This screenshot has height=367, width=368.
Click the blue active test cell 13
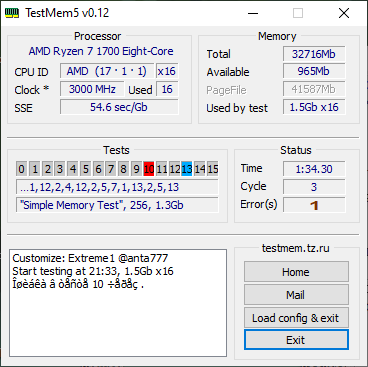[187, 169]
